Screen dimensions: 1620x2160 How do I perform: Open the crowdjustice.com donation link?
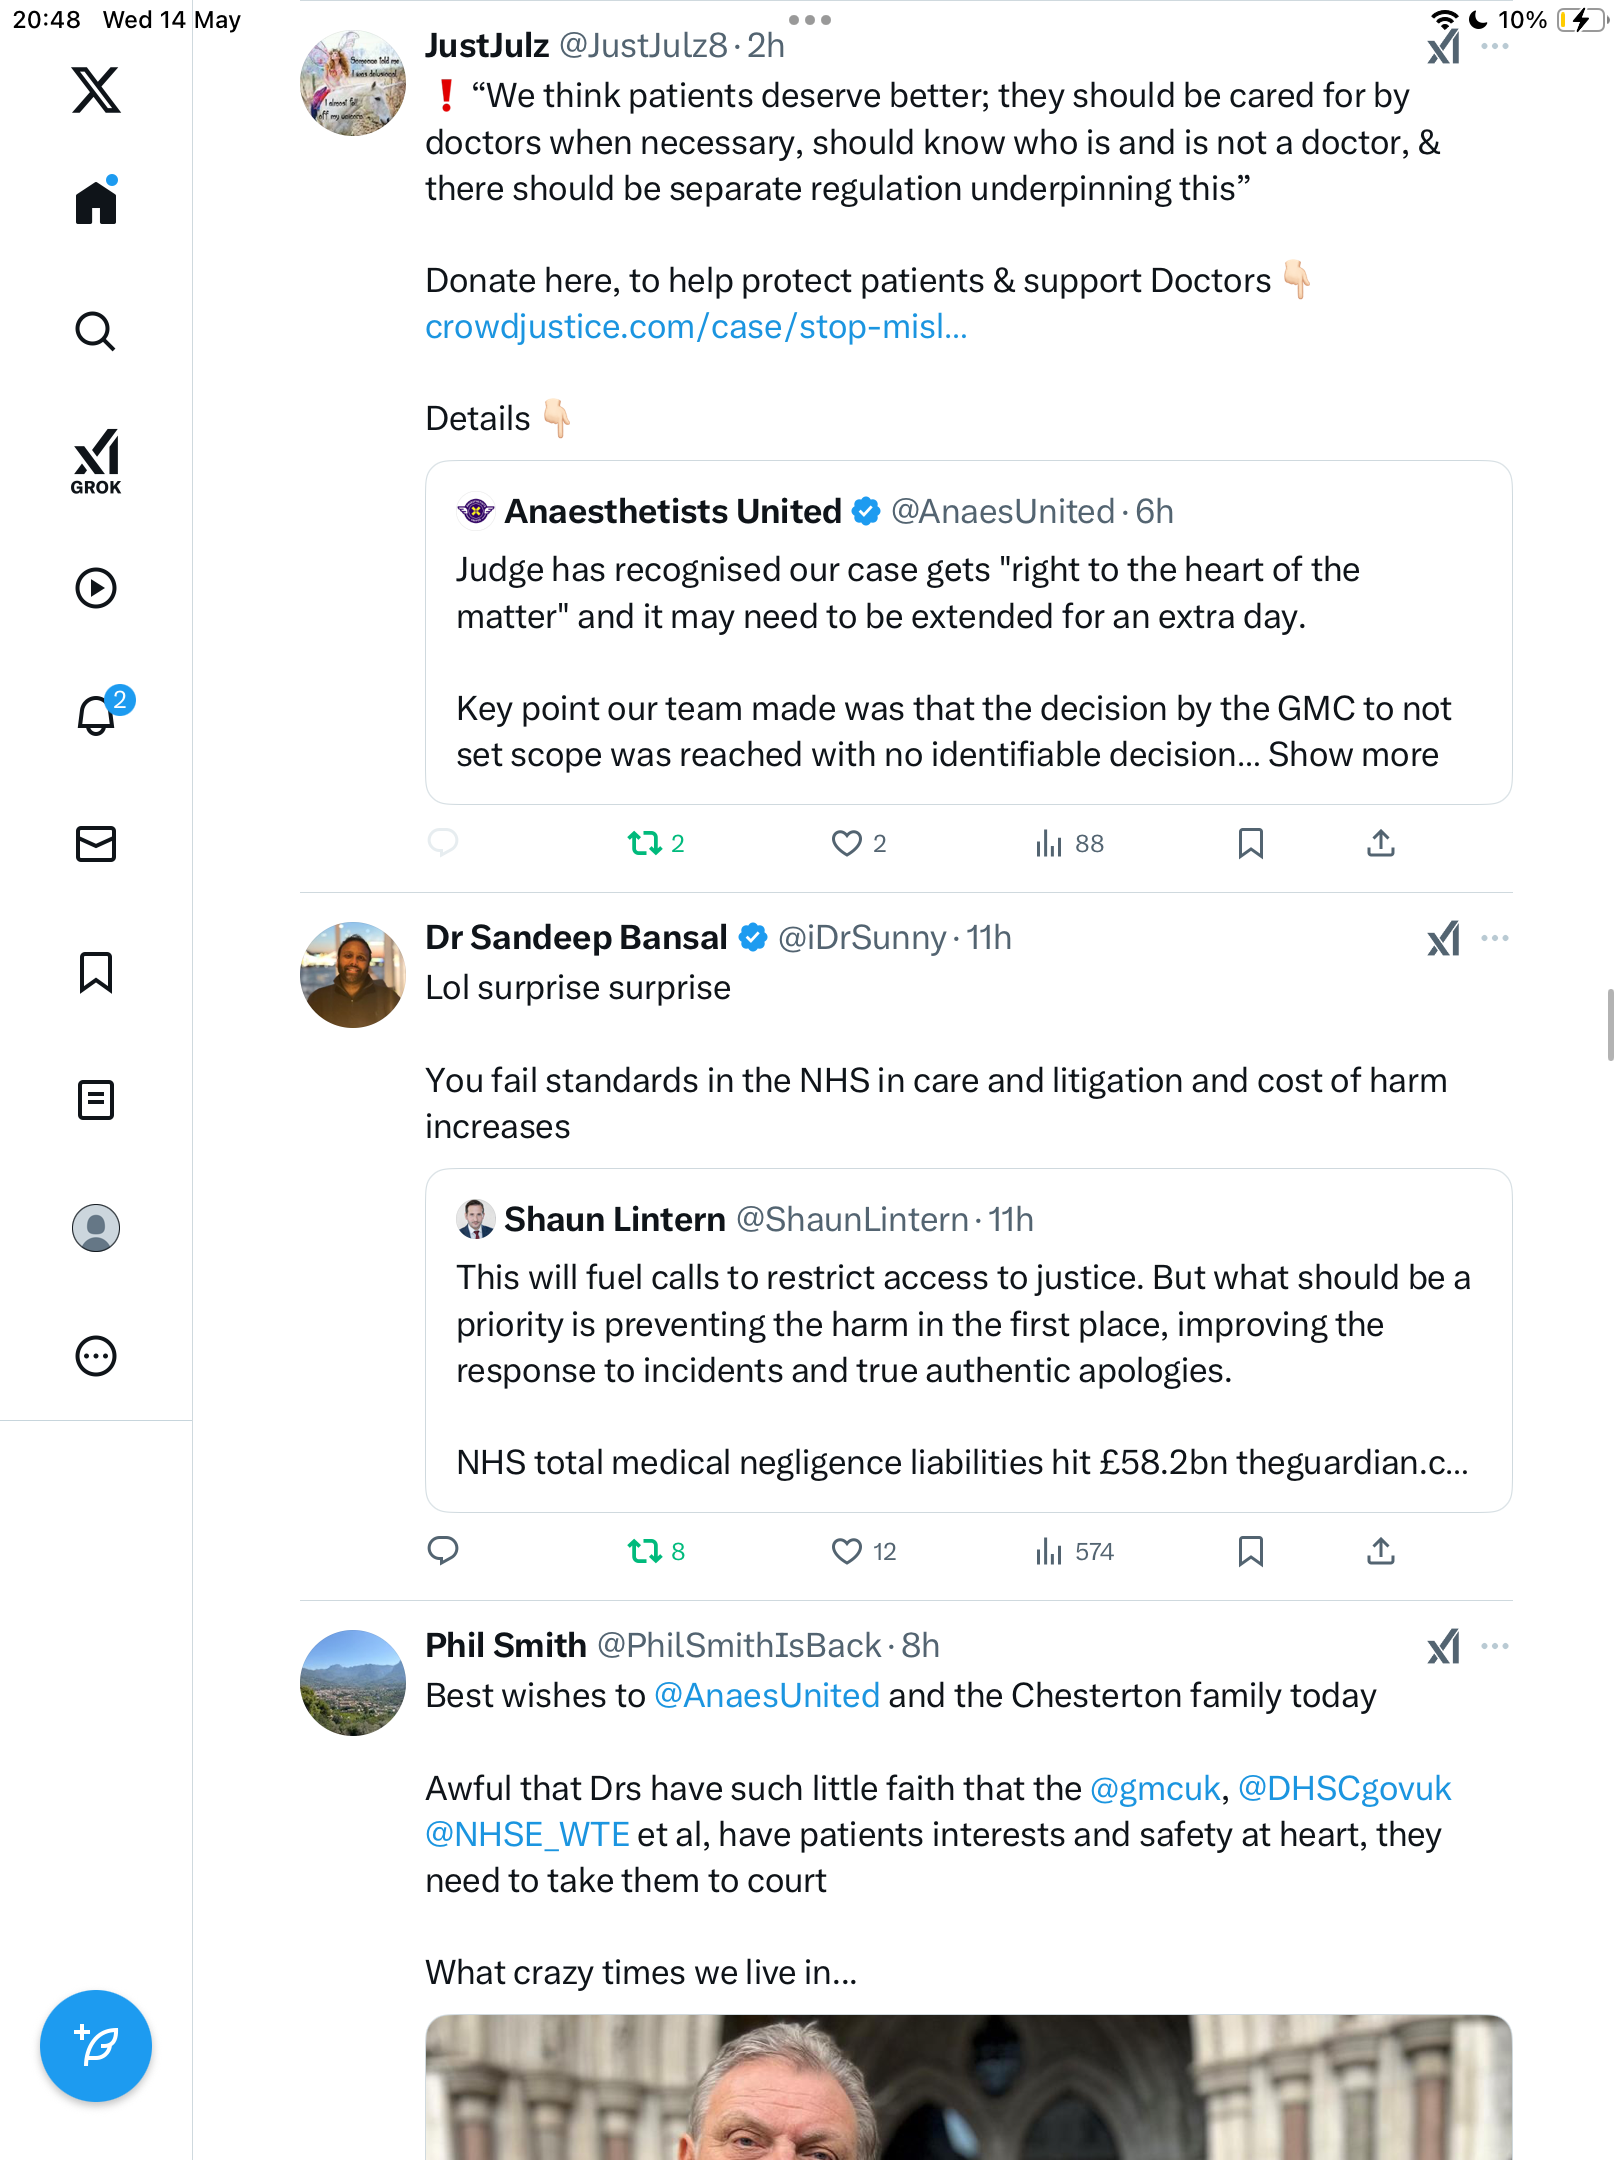(696, 327)
